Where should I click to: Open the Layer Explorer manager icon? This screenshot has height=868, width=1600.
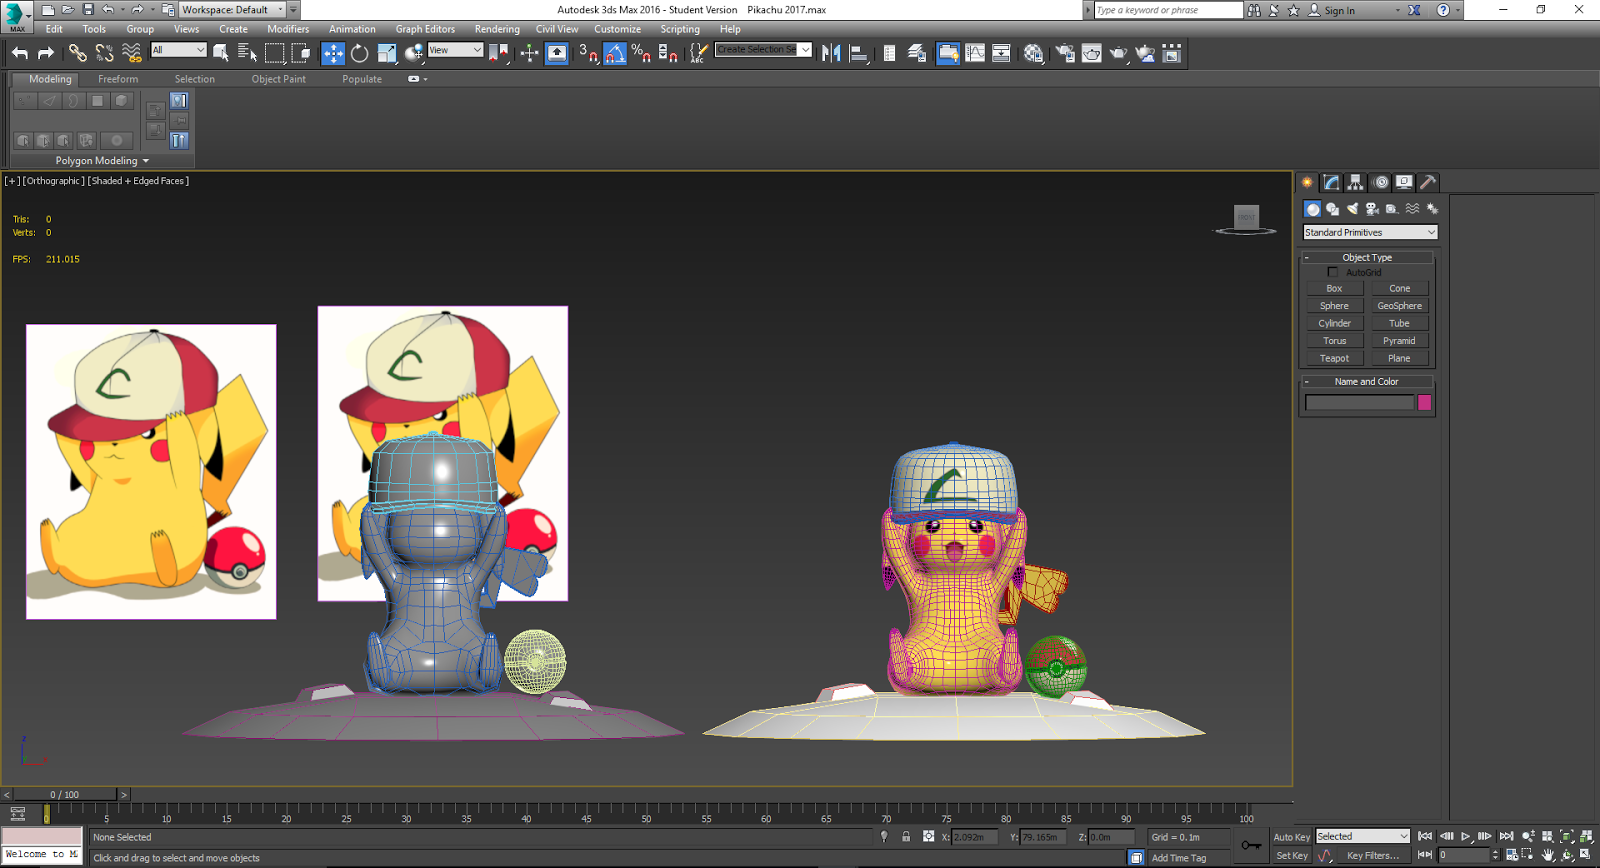pos(917,53)
